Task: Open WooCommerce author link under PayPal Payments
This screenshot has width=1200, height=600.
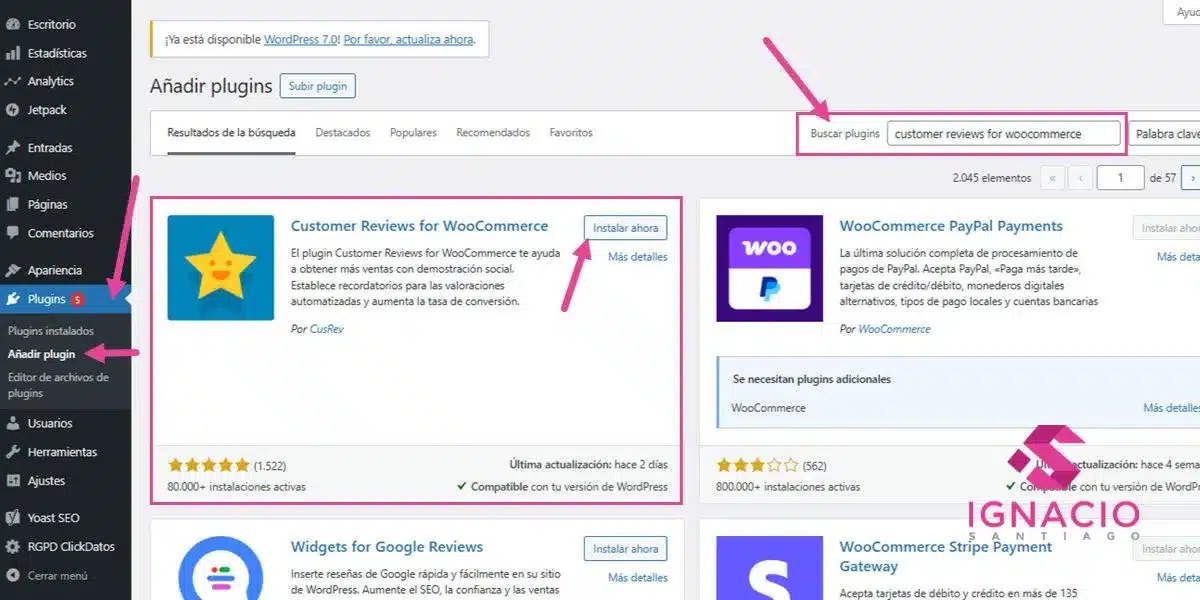Action: [x=894, y=329]
